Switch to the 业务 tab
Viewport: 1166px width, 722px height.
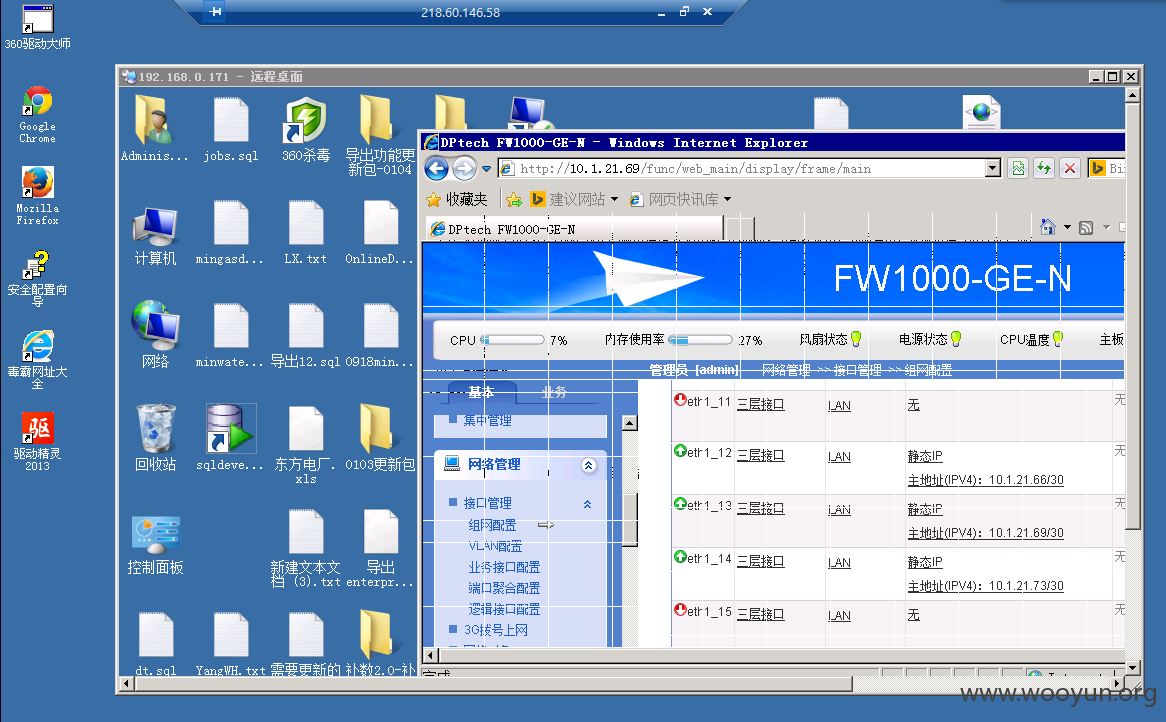click(x=554, y=392)
